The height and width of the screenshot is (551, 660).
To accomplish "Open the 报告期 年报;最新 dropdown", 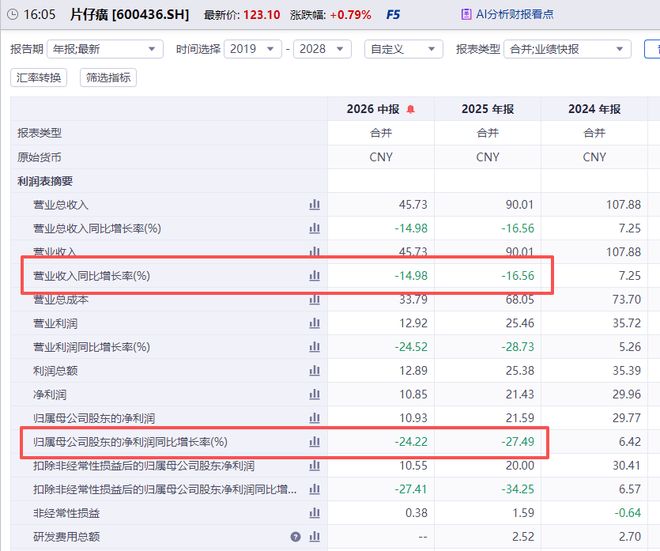I will 105,49.
